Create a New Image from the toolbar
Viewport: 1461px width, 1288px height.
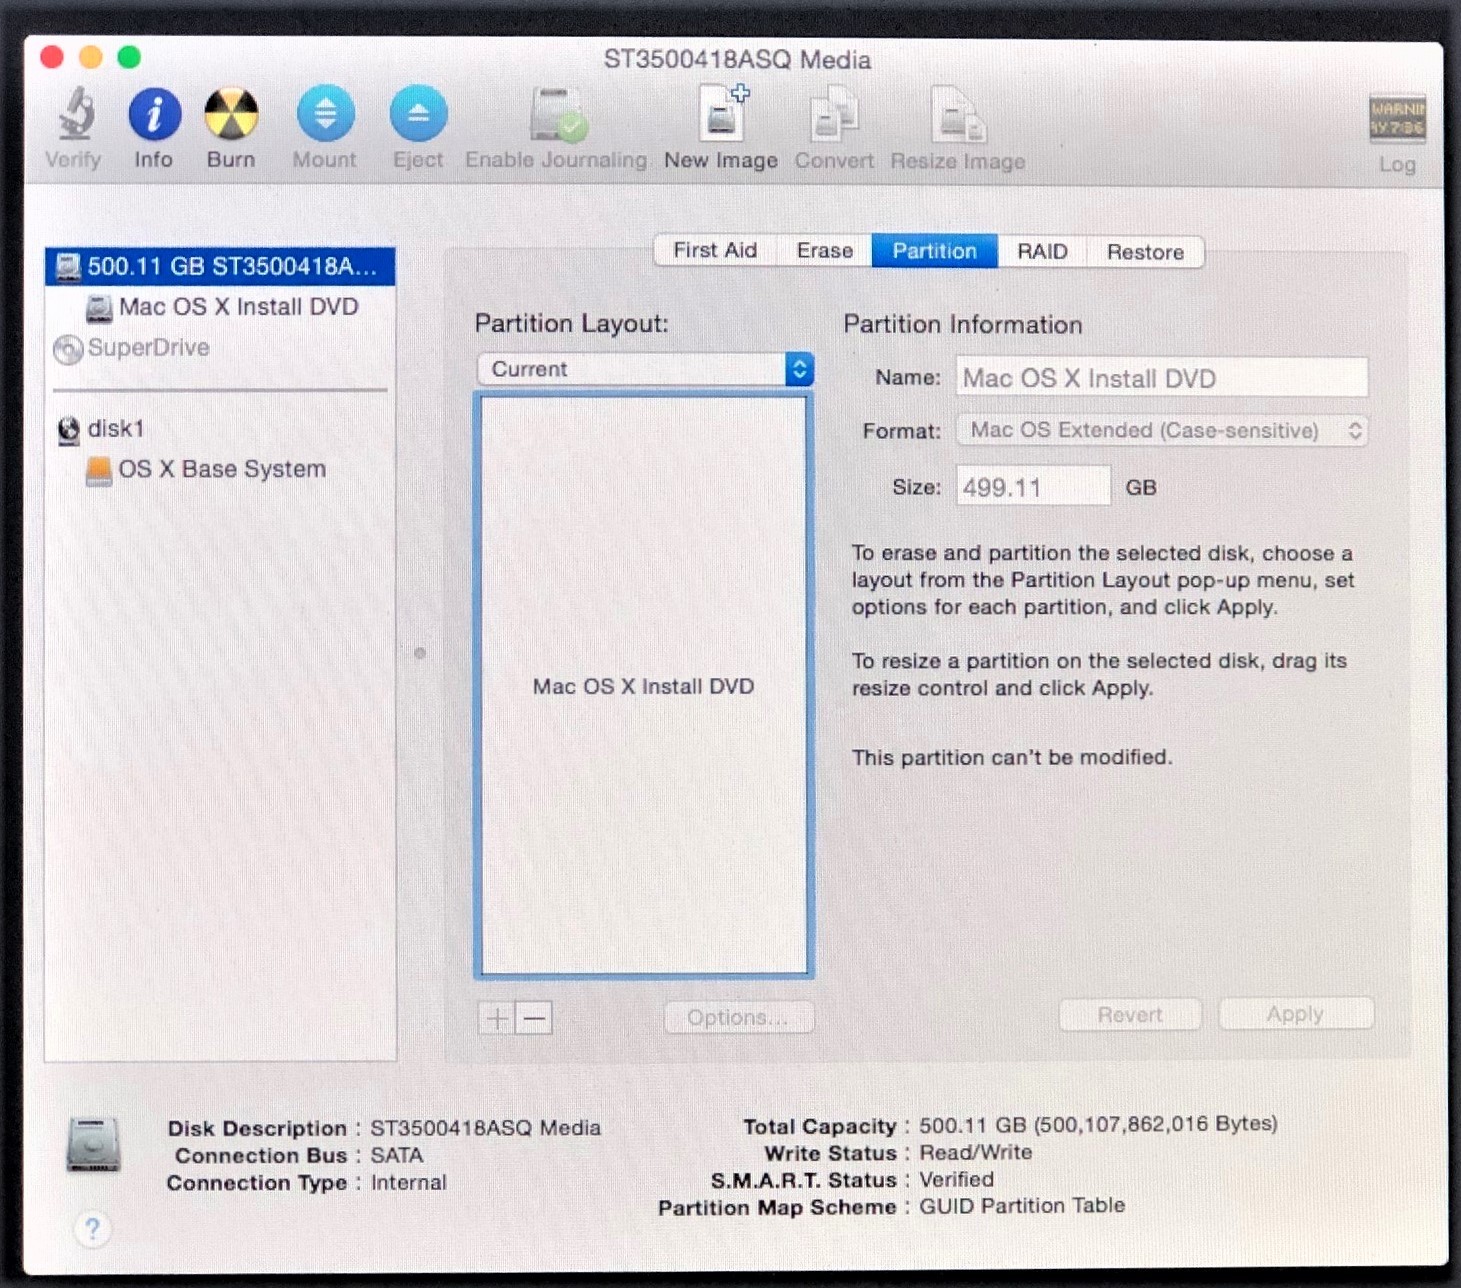pos(722,114)
